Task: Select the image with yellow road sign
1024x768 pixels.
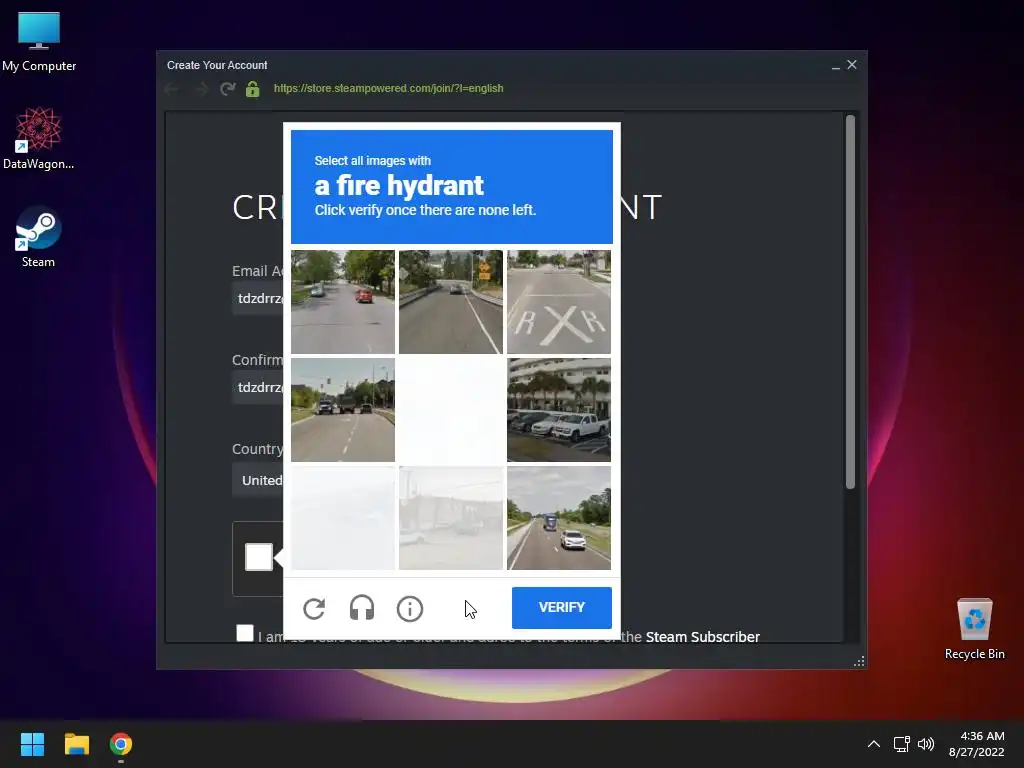Action: coord(451,302)
